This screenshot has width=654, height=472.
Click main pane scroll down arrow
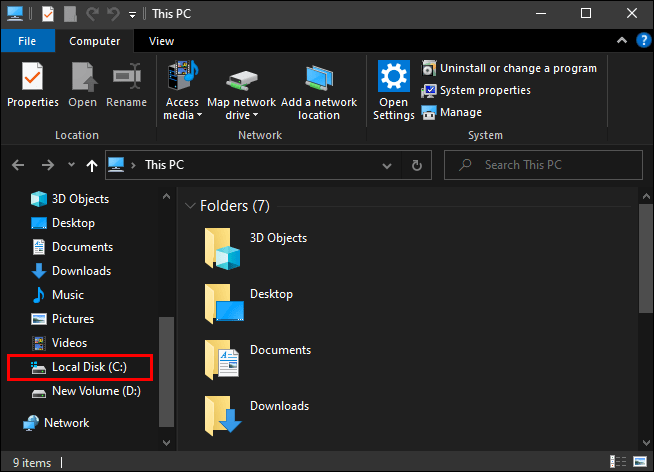[x=646, y=443]
